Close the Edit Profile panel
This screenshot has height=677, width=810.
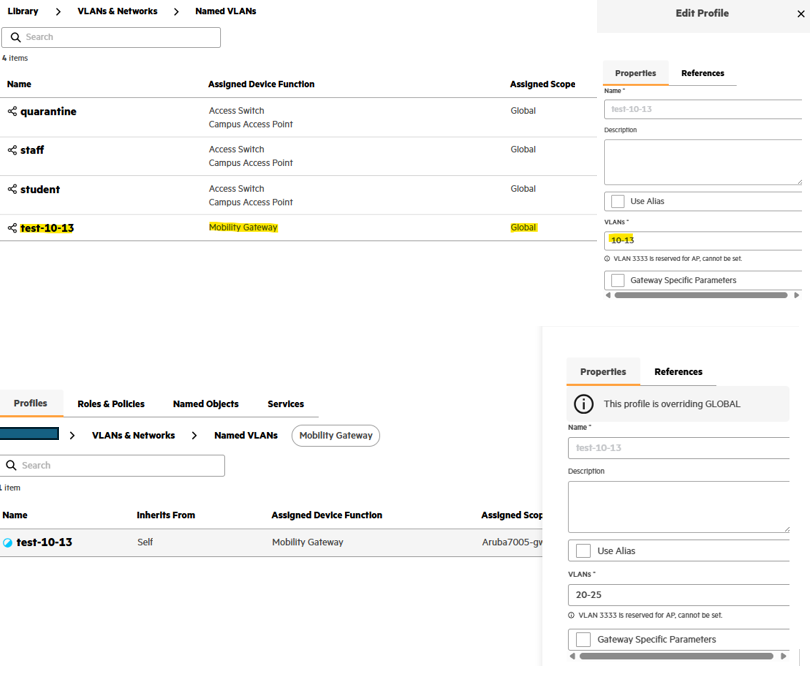801,14
